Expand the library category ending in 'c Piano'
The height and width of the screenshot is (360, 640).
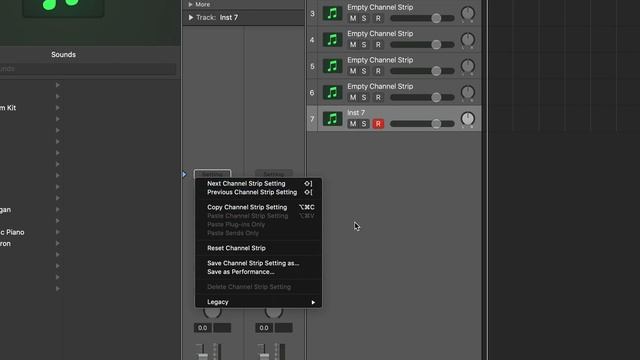click(58, 232)
